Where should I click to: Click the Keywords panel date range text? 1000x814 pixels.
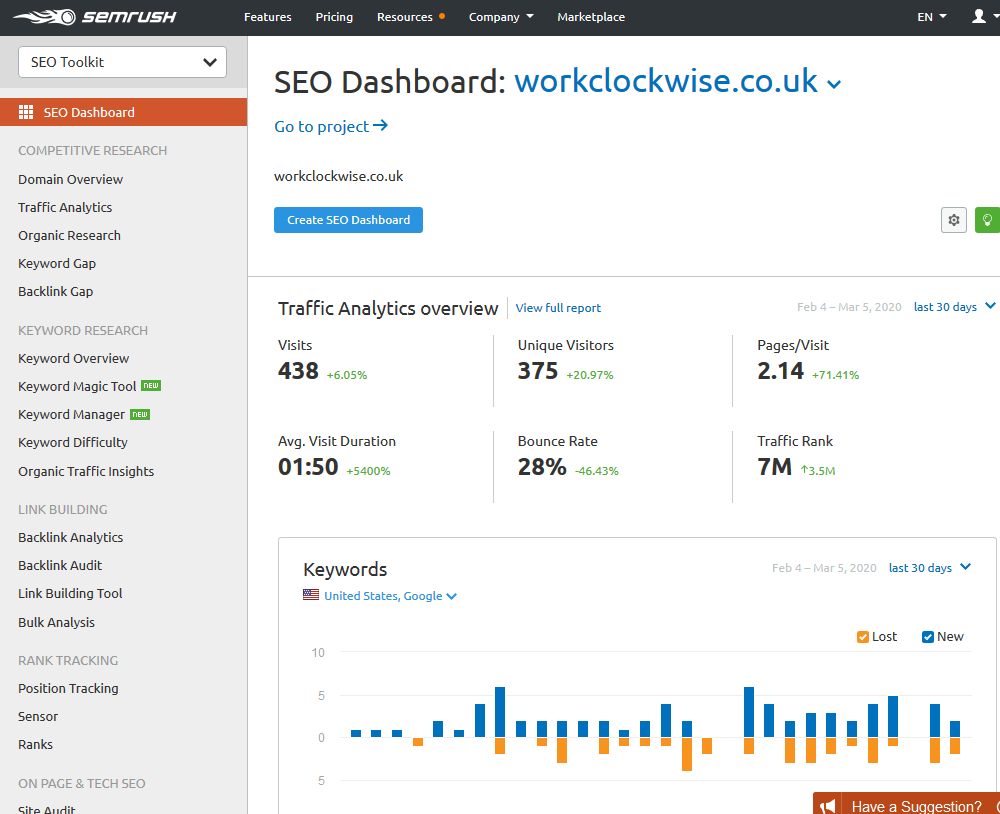pyautogui.click(x=824, y=568)
